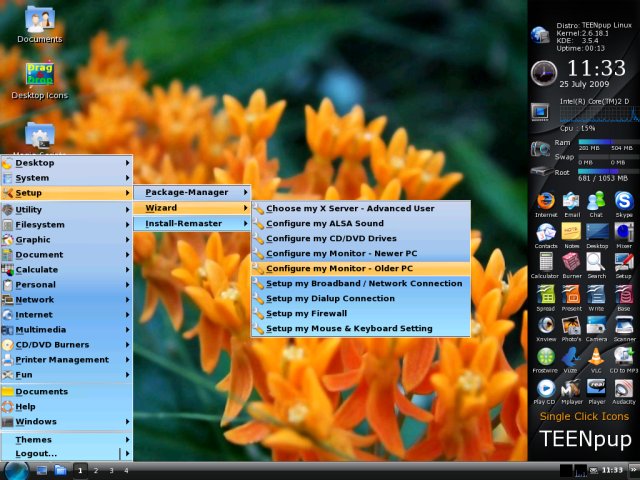Select Configure my CD/DVD Drives
The height and width of the screenshot is (480, 640).
coord(361,238)
